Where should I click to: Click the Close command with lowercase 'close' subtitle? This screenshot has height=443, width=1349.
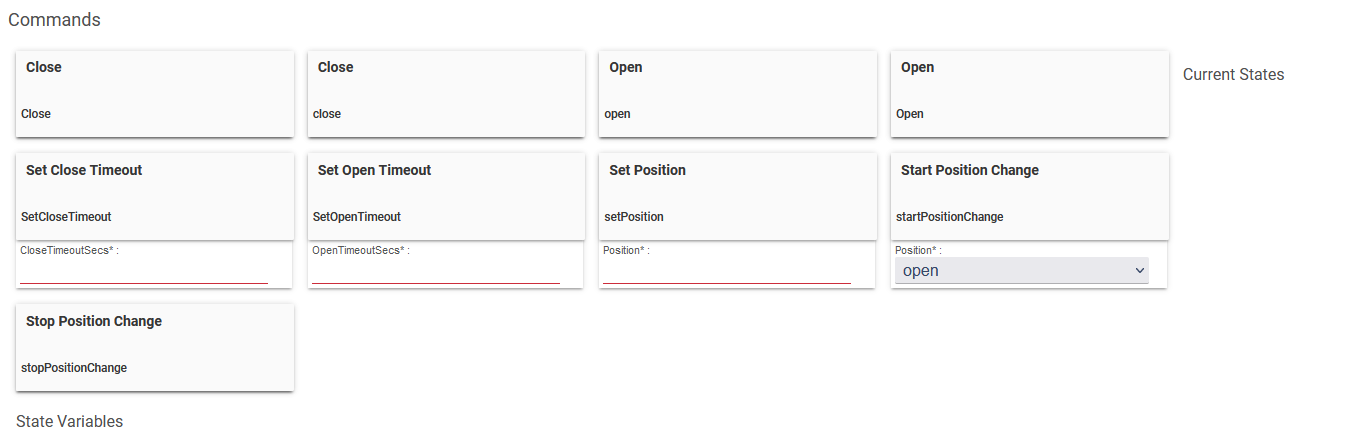point(446,93)
